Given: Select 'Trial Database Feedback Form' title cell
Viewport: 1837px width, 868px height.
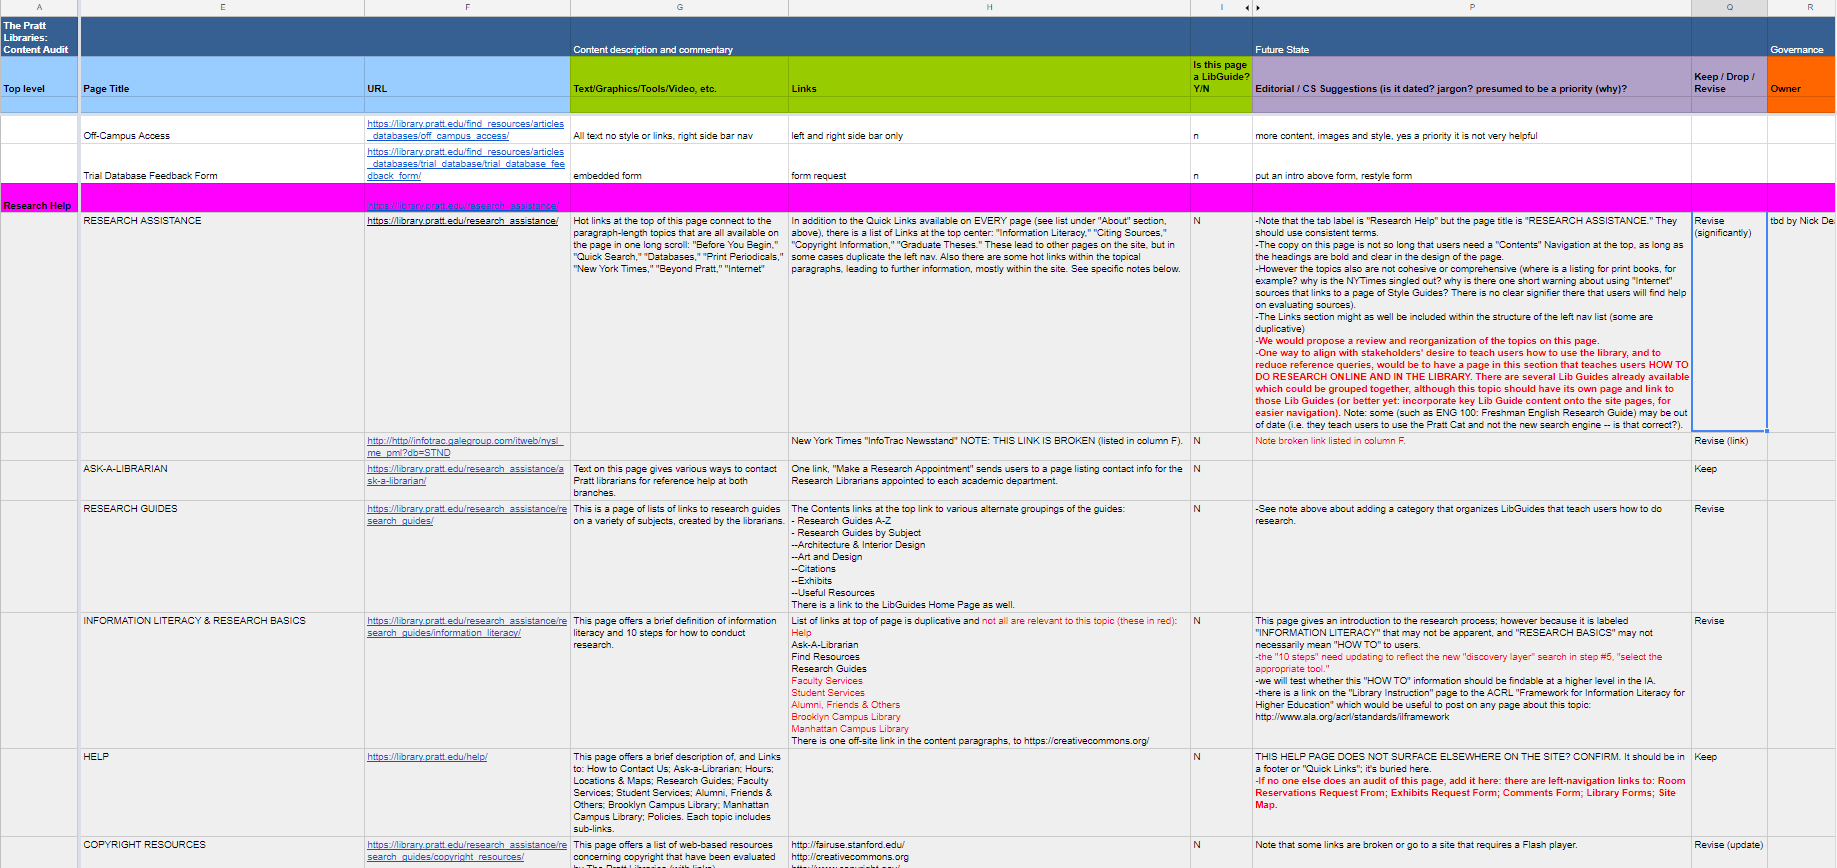Looking at the screenshot, I should [x=222, y=163].
